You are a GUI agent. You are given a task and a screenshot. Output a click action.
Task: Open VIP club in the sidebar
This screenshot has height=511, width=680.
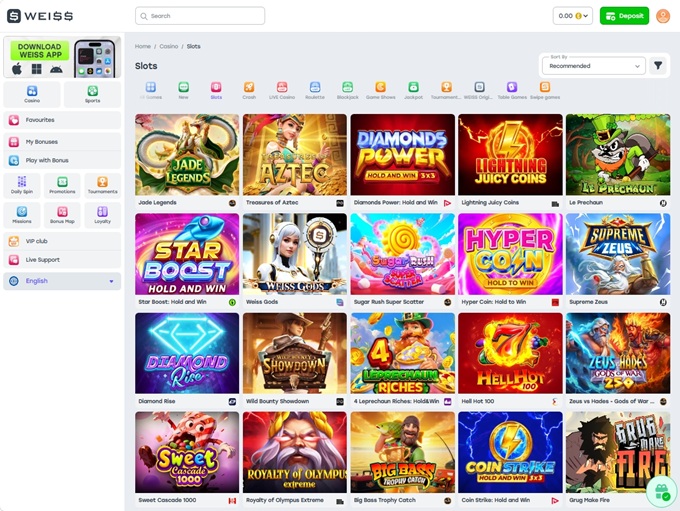pos(62,241)
